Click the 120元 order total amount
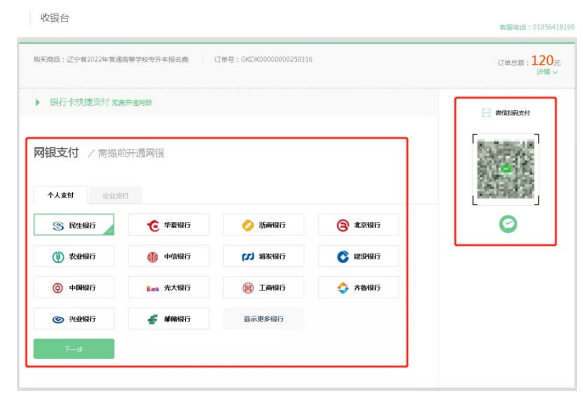The width and height of the screenshot is (583, 400). [x=545, y=60]
